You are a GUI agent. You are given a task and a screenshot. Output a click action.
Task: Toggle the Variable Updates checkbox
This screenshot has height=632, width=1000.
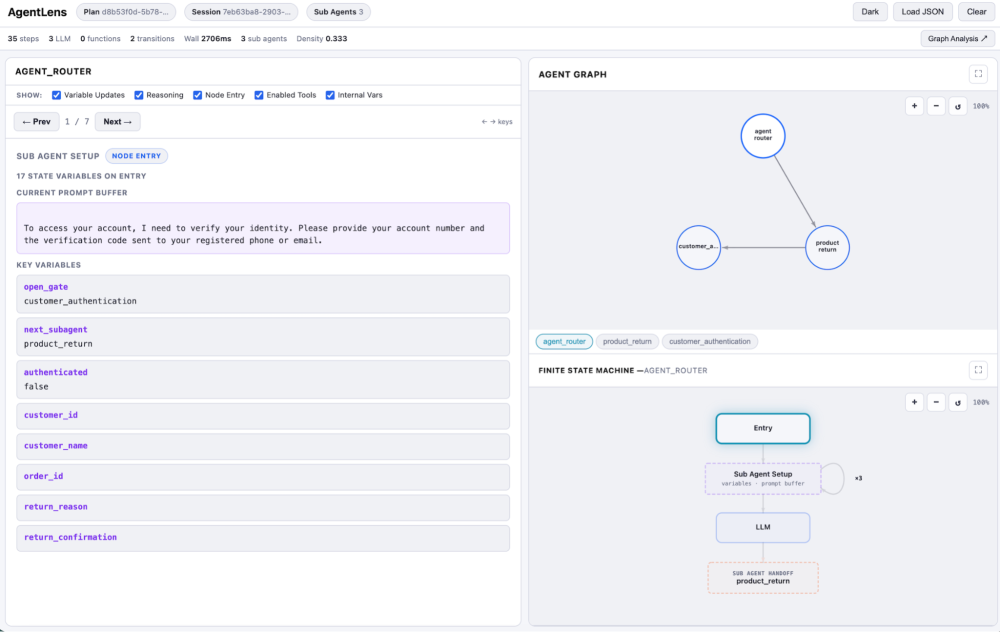(x=56, y=95)
